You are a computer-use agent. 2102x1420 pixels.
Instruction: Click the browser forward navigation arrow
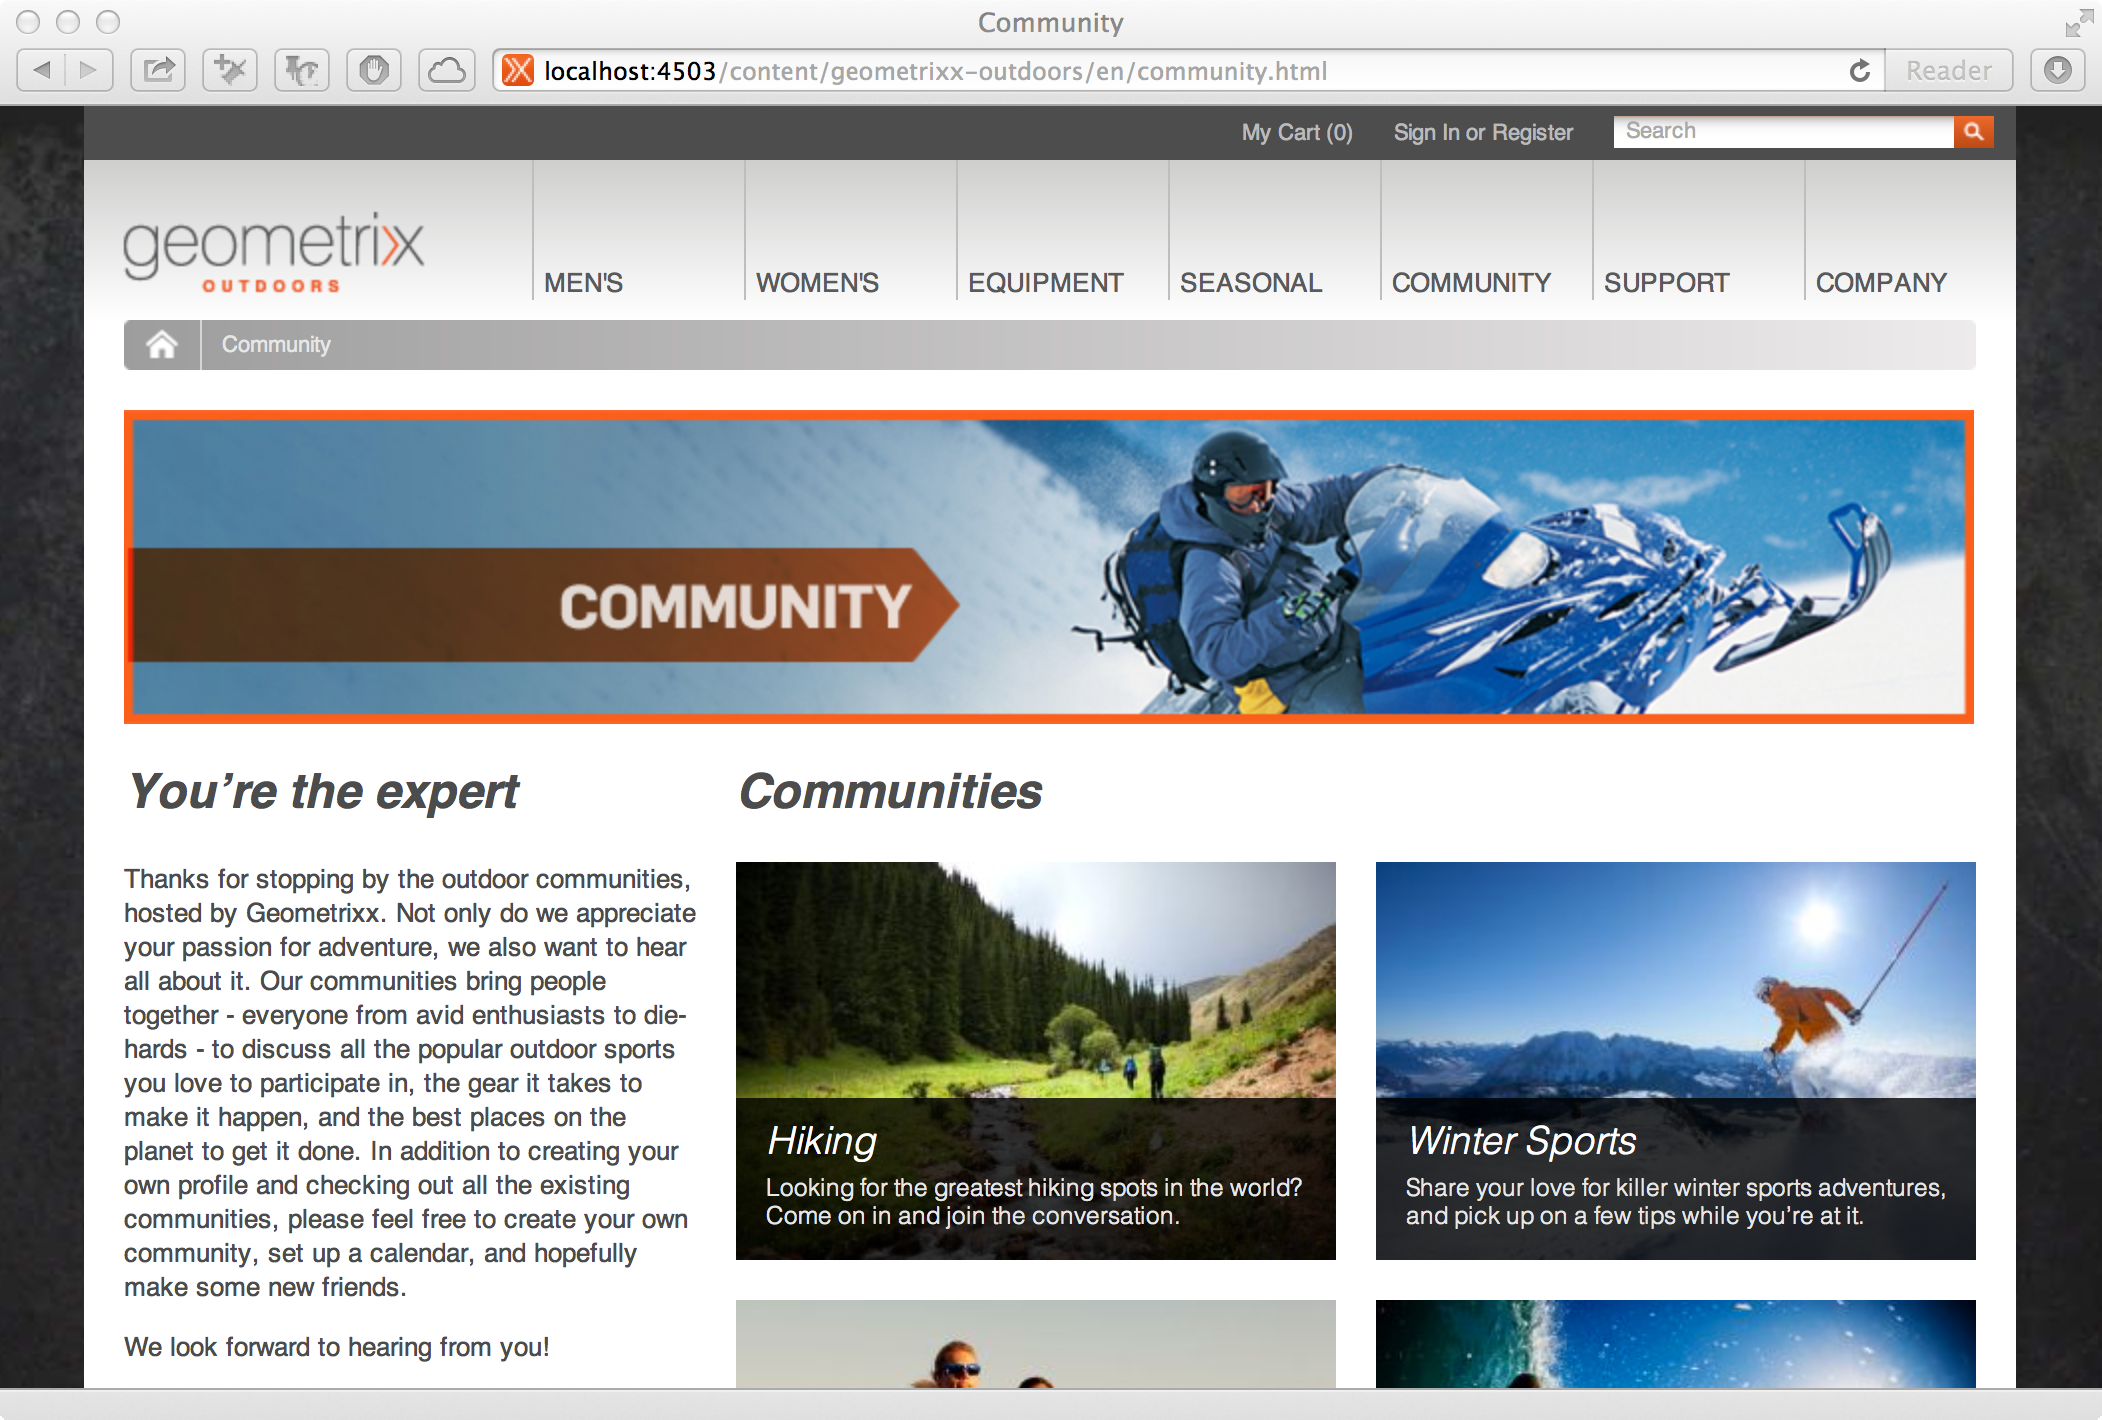[x=89, y=71]
